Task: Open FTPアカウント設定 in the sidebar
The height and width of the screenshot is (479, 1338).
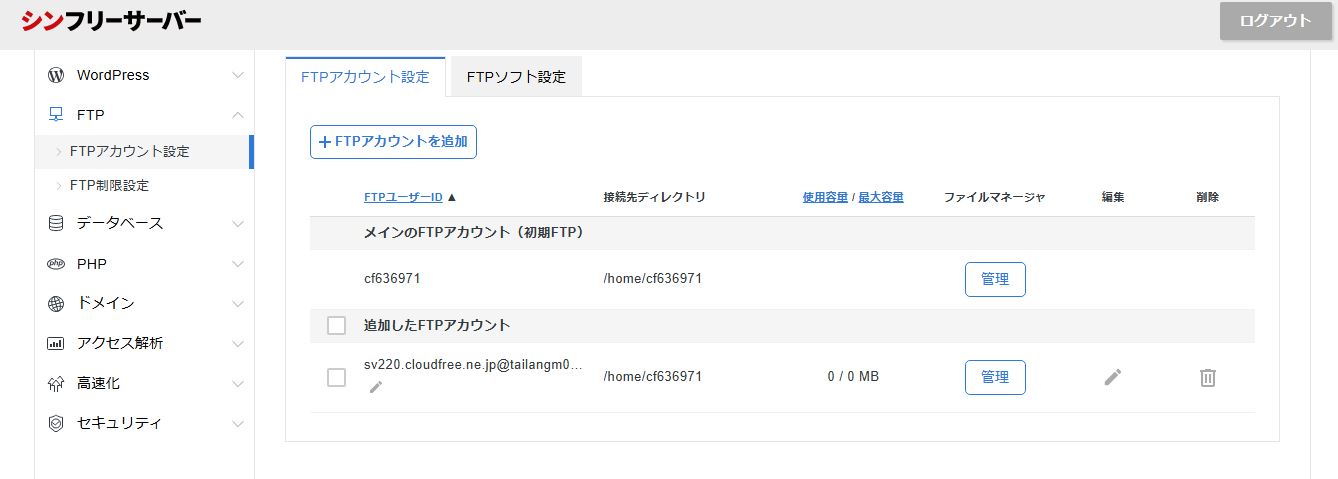Action: point(130,152)
